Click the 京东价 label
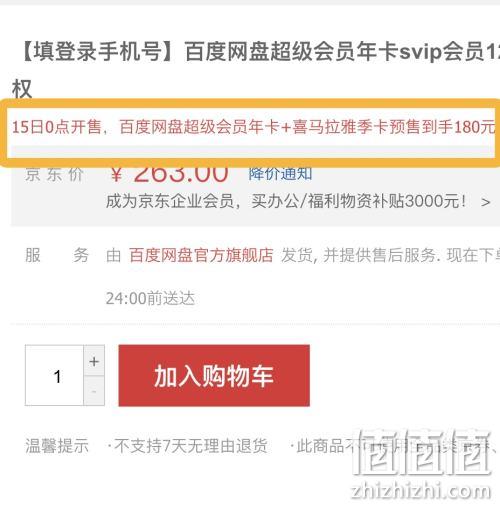The image size is (500, 508). click(54, 174)
